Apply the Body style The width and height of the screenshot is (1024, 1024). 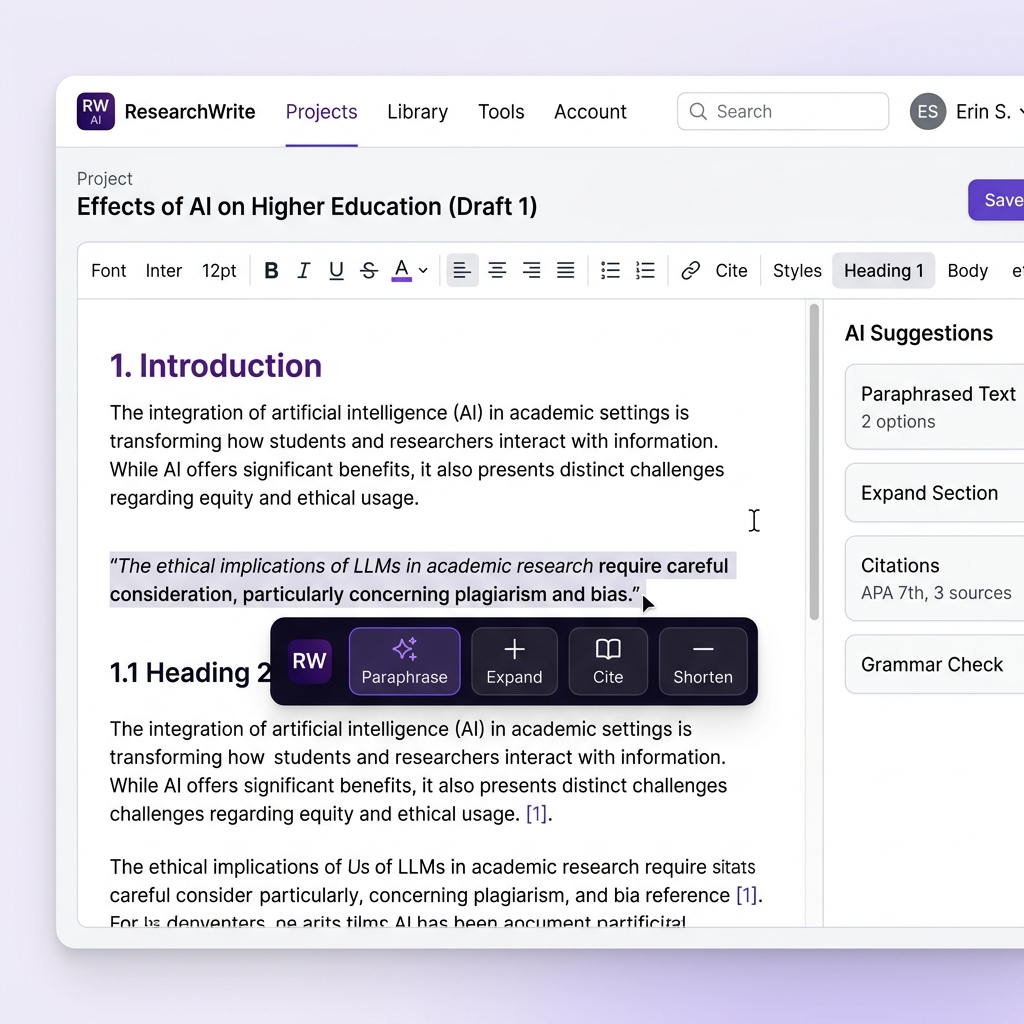pyautogui.click(x=967, y=270)
